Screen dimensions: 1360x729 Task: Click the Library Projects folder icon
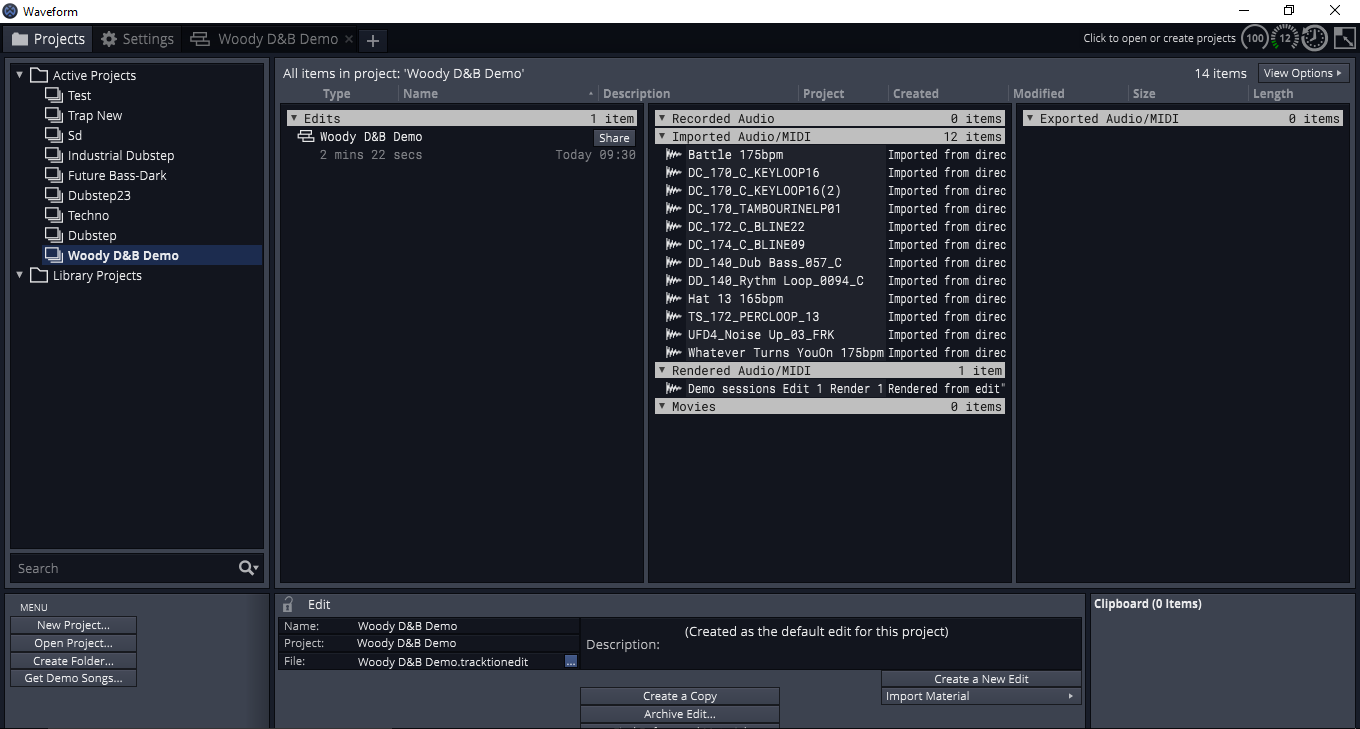point(39,275)
